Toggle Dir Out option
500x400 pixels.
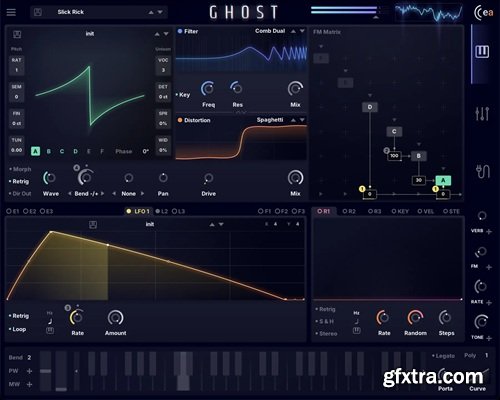pyautogui.click(x=20, y=194)
